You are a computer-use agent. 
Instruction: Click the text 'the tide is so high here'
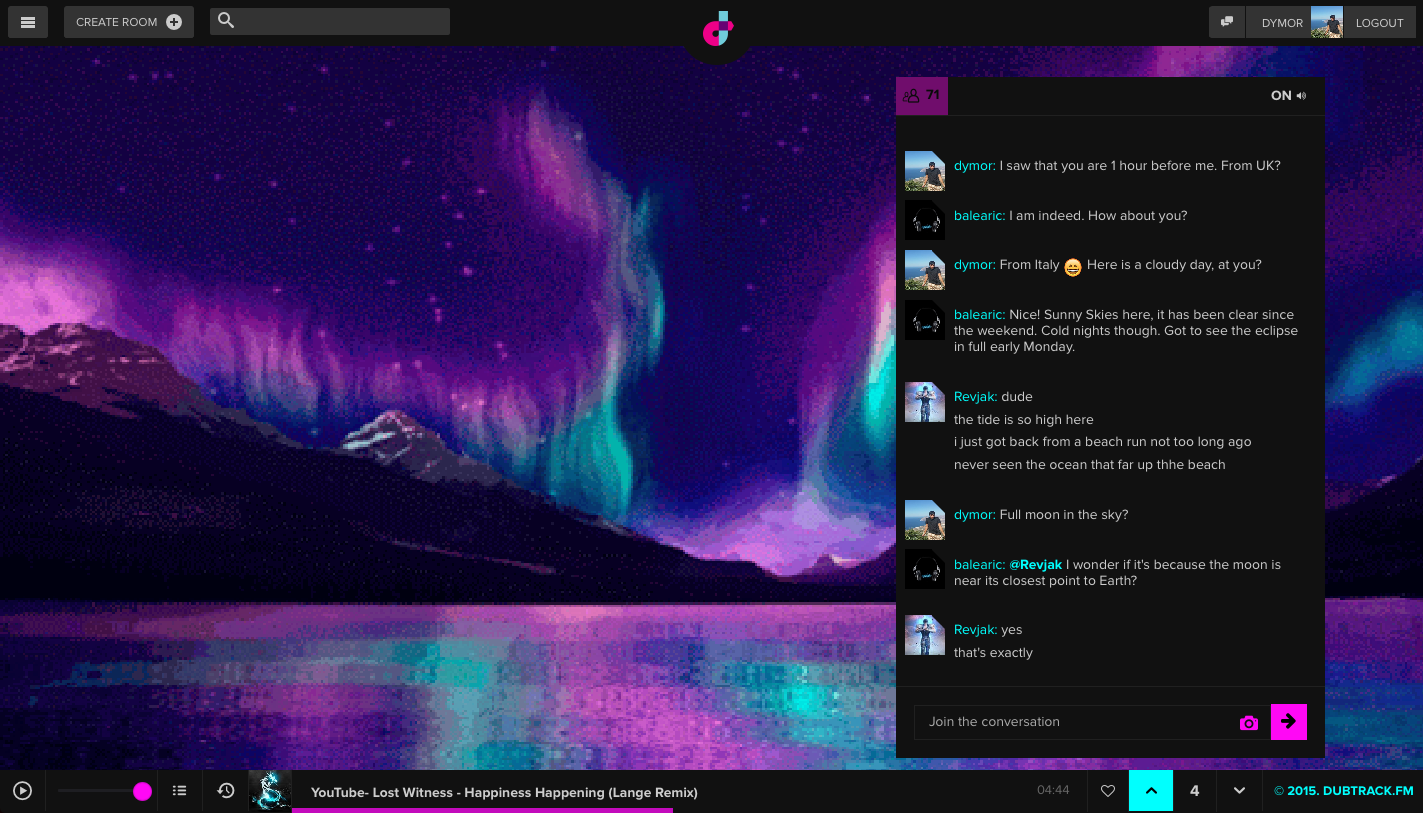tap(1024, 420)
